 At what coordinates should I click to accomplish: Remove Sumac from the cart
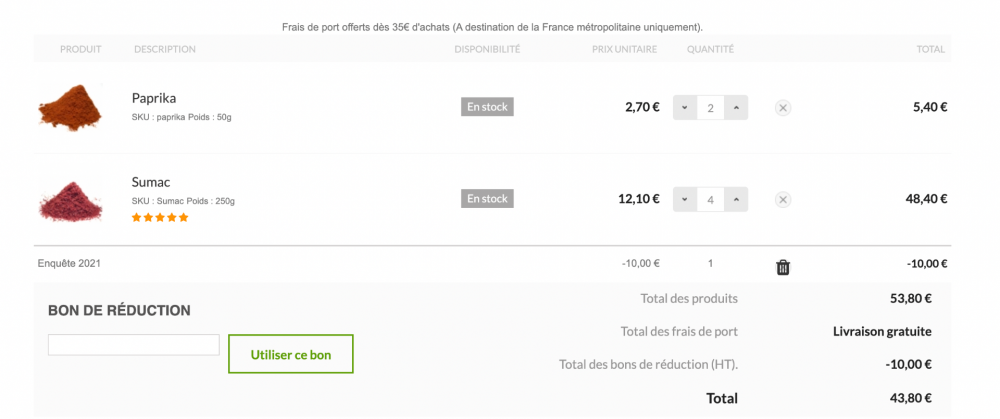[x=783, y=200]
